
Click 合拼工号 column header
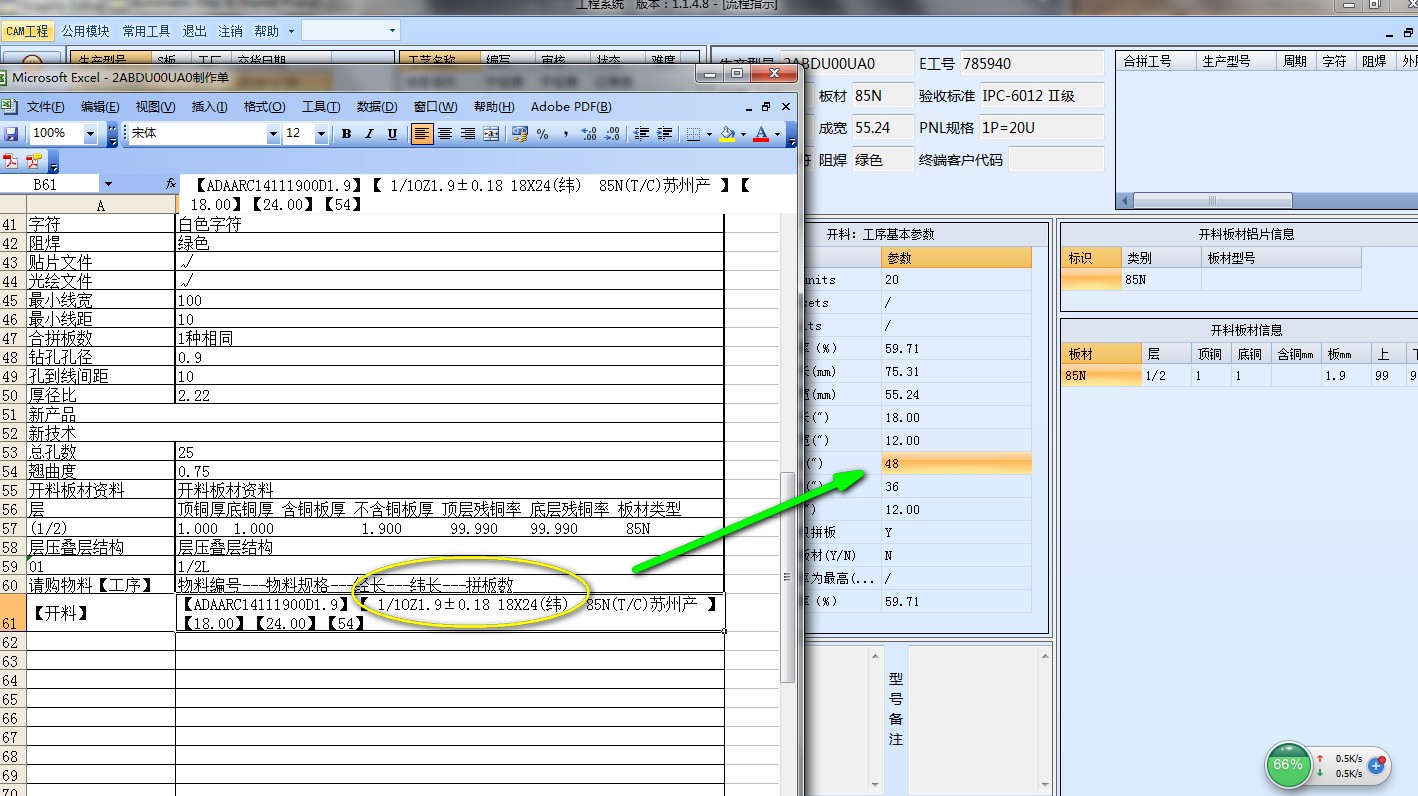click(x=1157, y=61)
